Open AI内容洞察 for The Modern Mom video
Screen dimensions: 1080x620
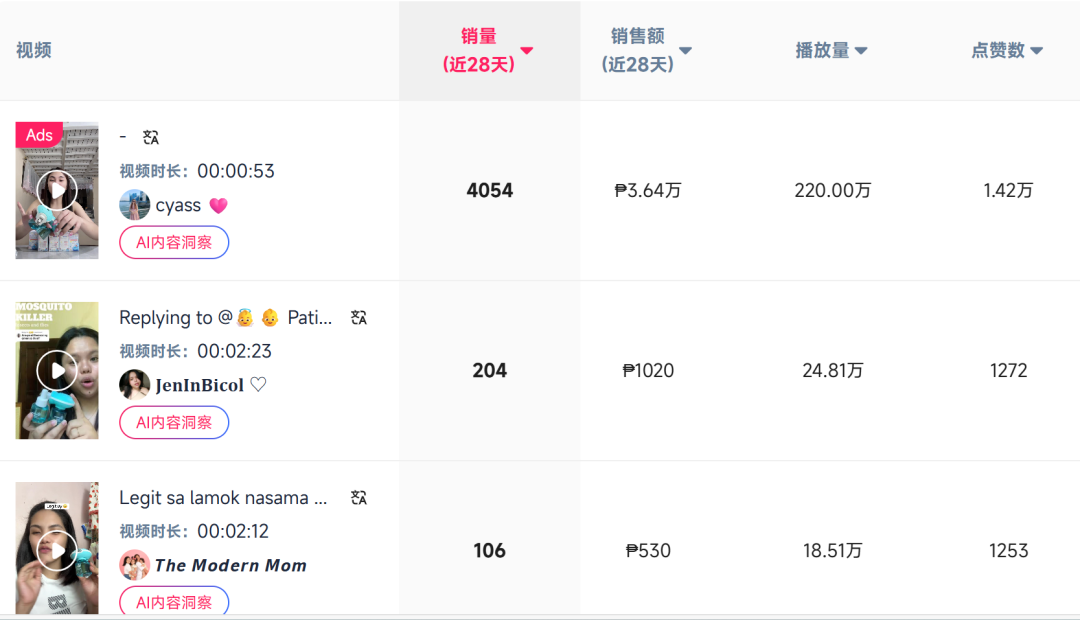tap(174, 602)
